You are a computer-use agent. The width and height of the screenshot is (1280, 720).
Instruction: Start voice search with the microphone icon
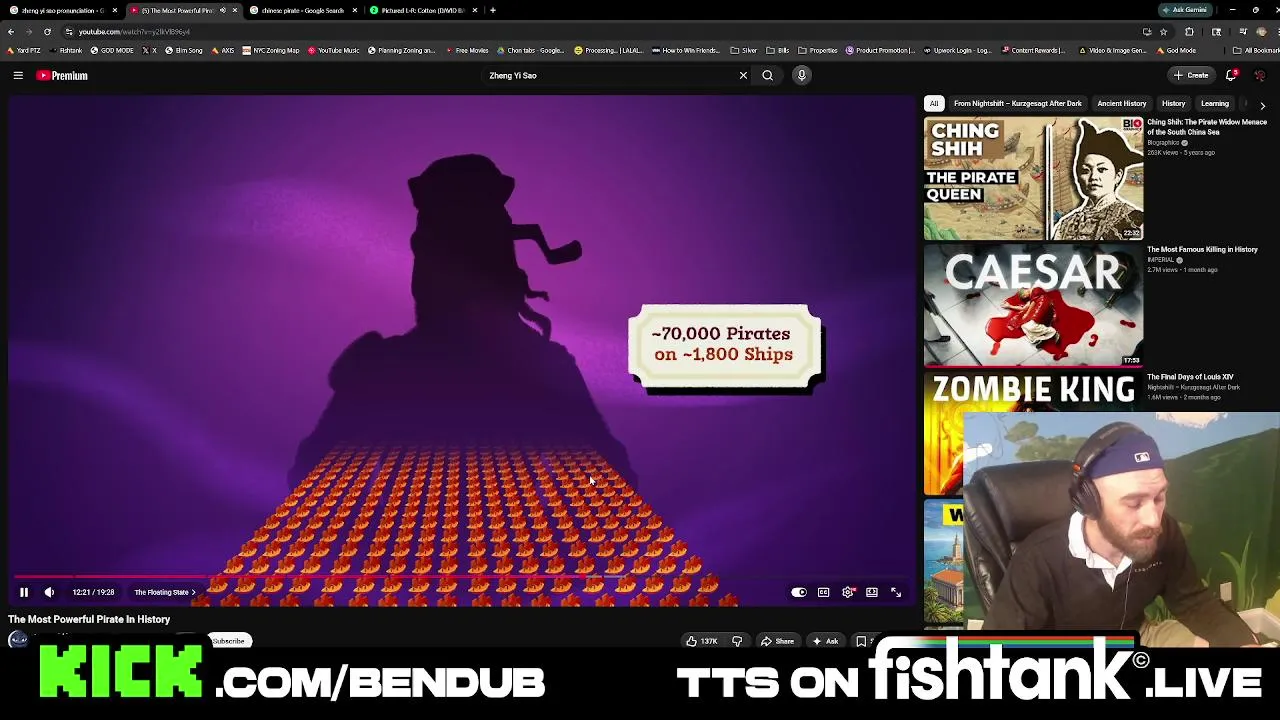click(801, 75)
